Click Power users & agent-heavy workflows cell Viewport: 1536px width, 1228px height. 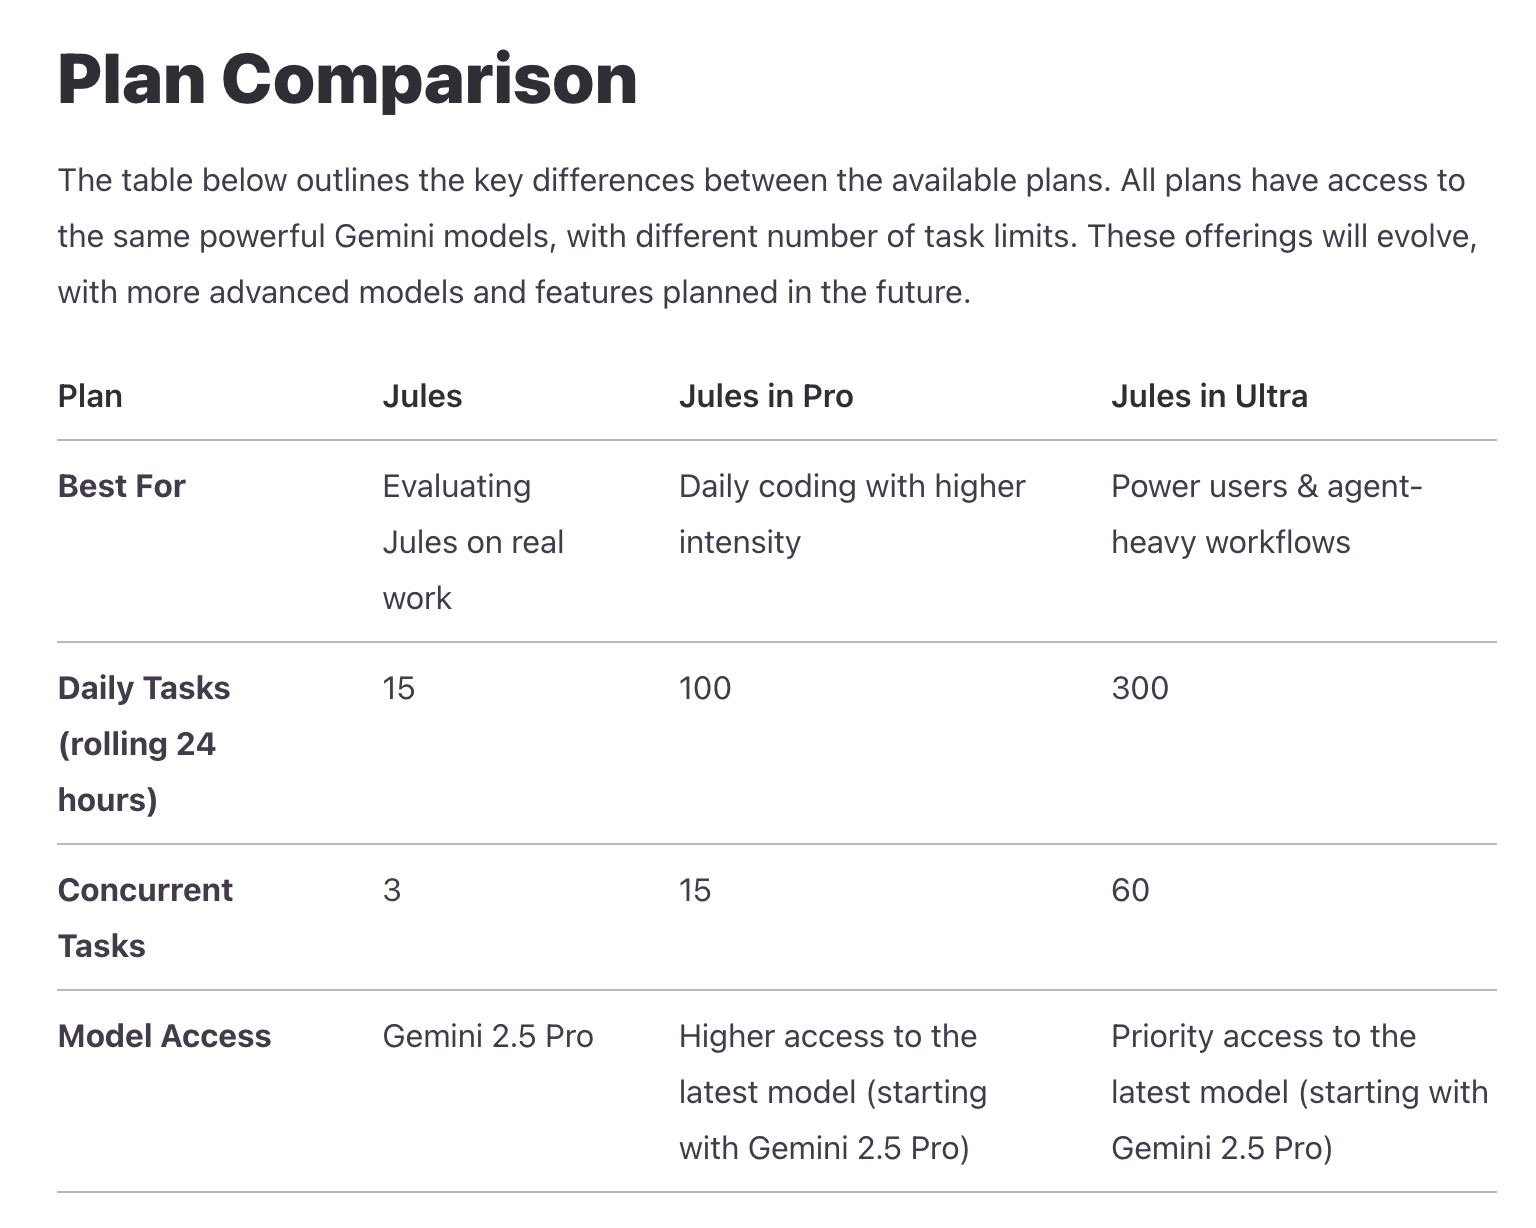click(1265, 514)
